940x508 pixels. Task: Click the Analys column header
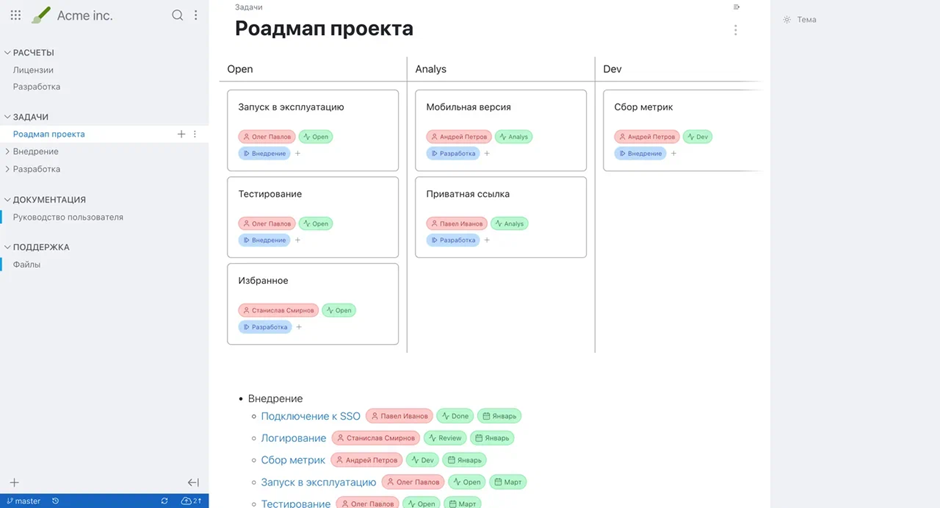click(430, 69)
